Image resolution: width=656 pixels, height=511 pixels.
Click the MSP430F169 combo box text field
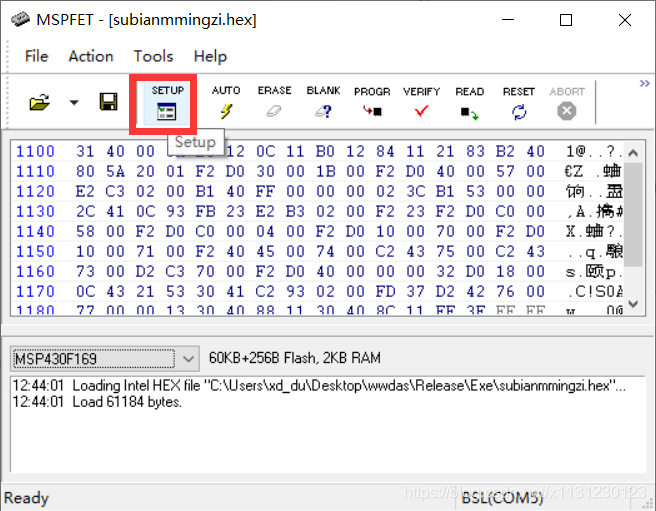(x=95, y=359)
